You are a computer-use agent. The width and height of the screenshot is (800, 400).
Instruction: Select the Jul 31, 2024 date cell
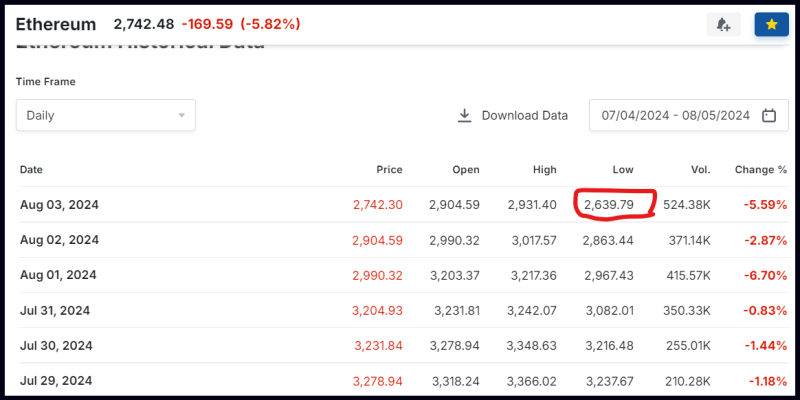coord(55,310)
